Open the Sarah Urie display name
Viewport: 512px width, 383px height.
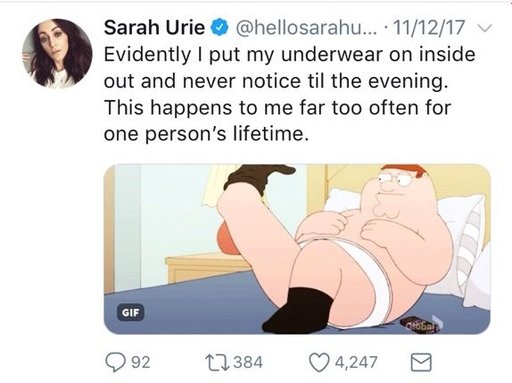154,27
